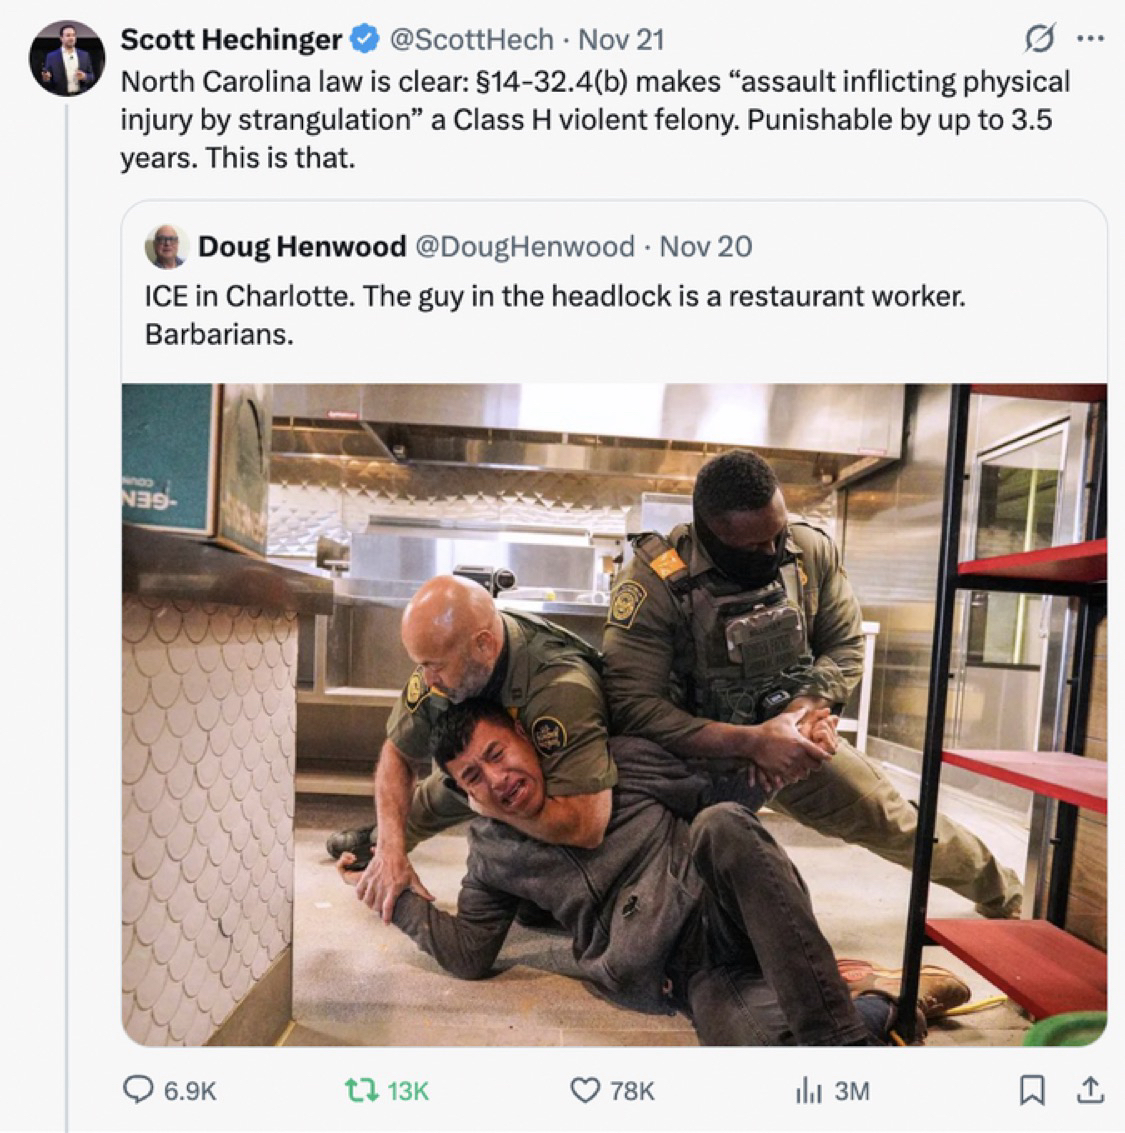Open Scott Hechinger's profile picture
This screenshot has height=1133, width=1125.
tap(67, 58)
